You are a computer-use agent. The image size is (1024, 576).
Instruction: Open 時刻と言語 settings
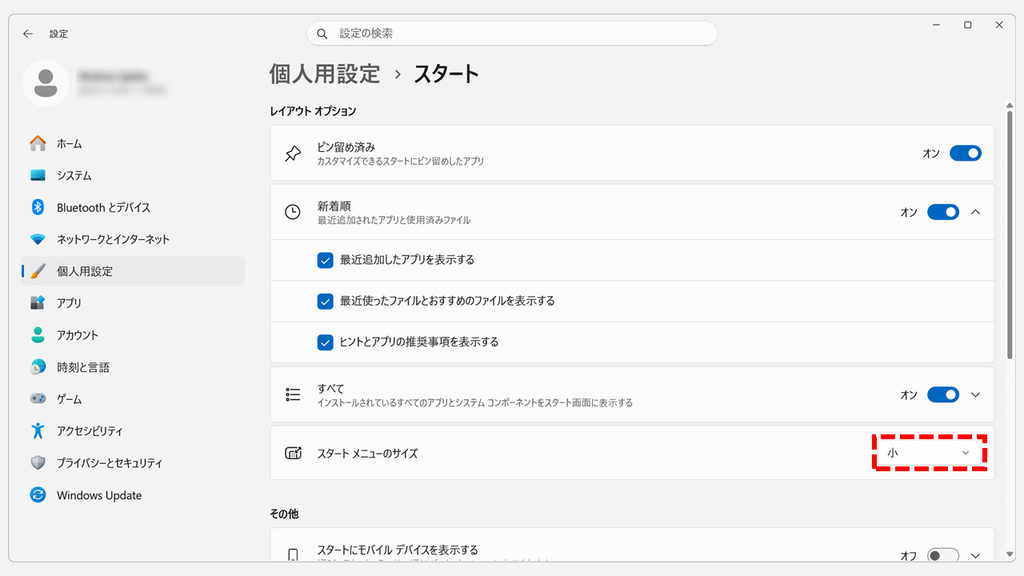click(x=133, y=366)
